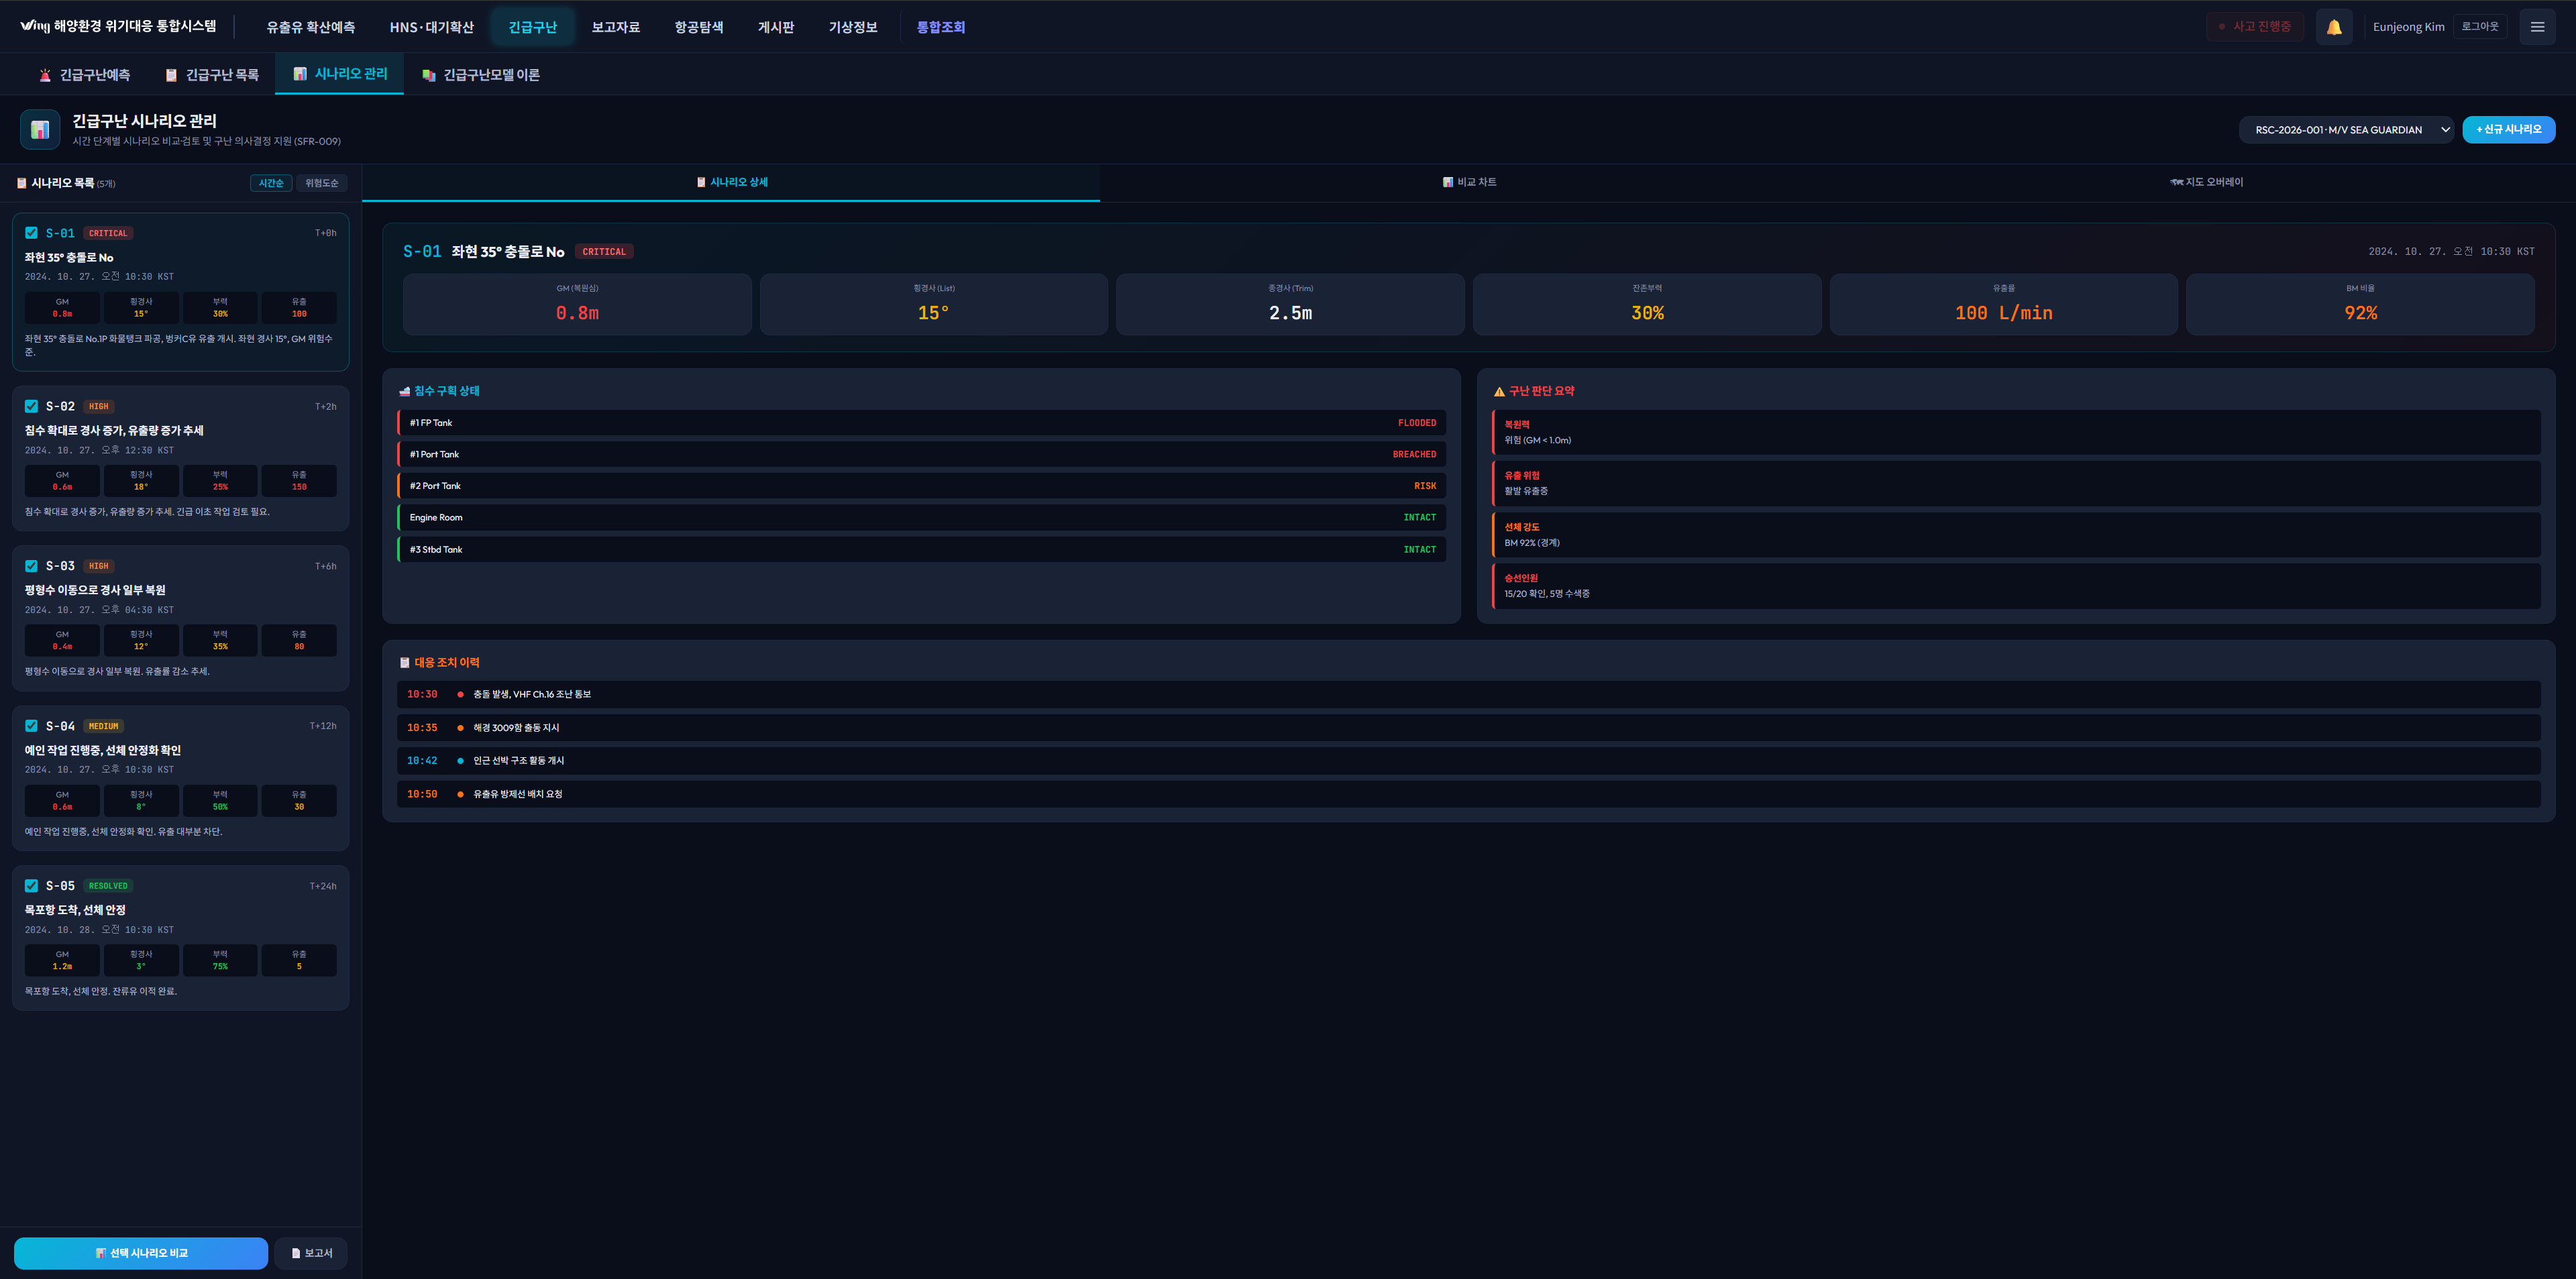Click the document icon on 보고서 button

[x=296, y=1253]
